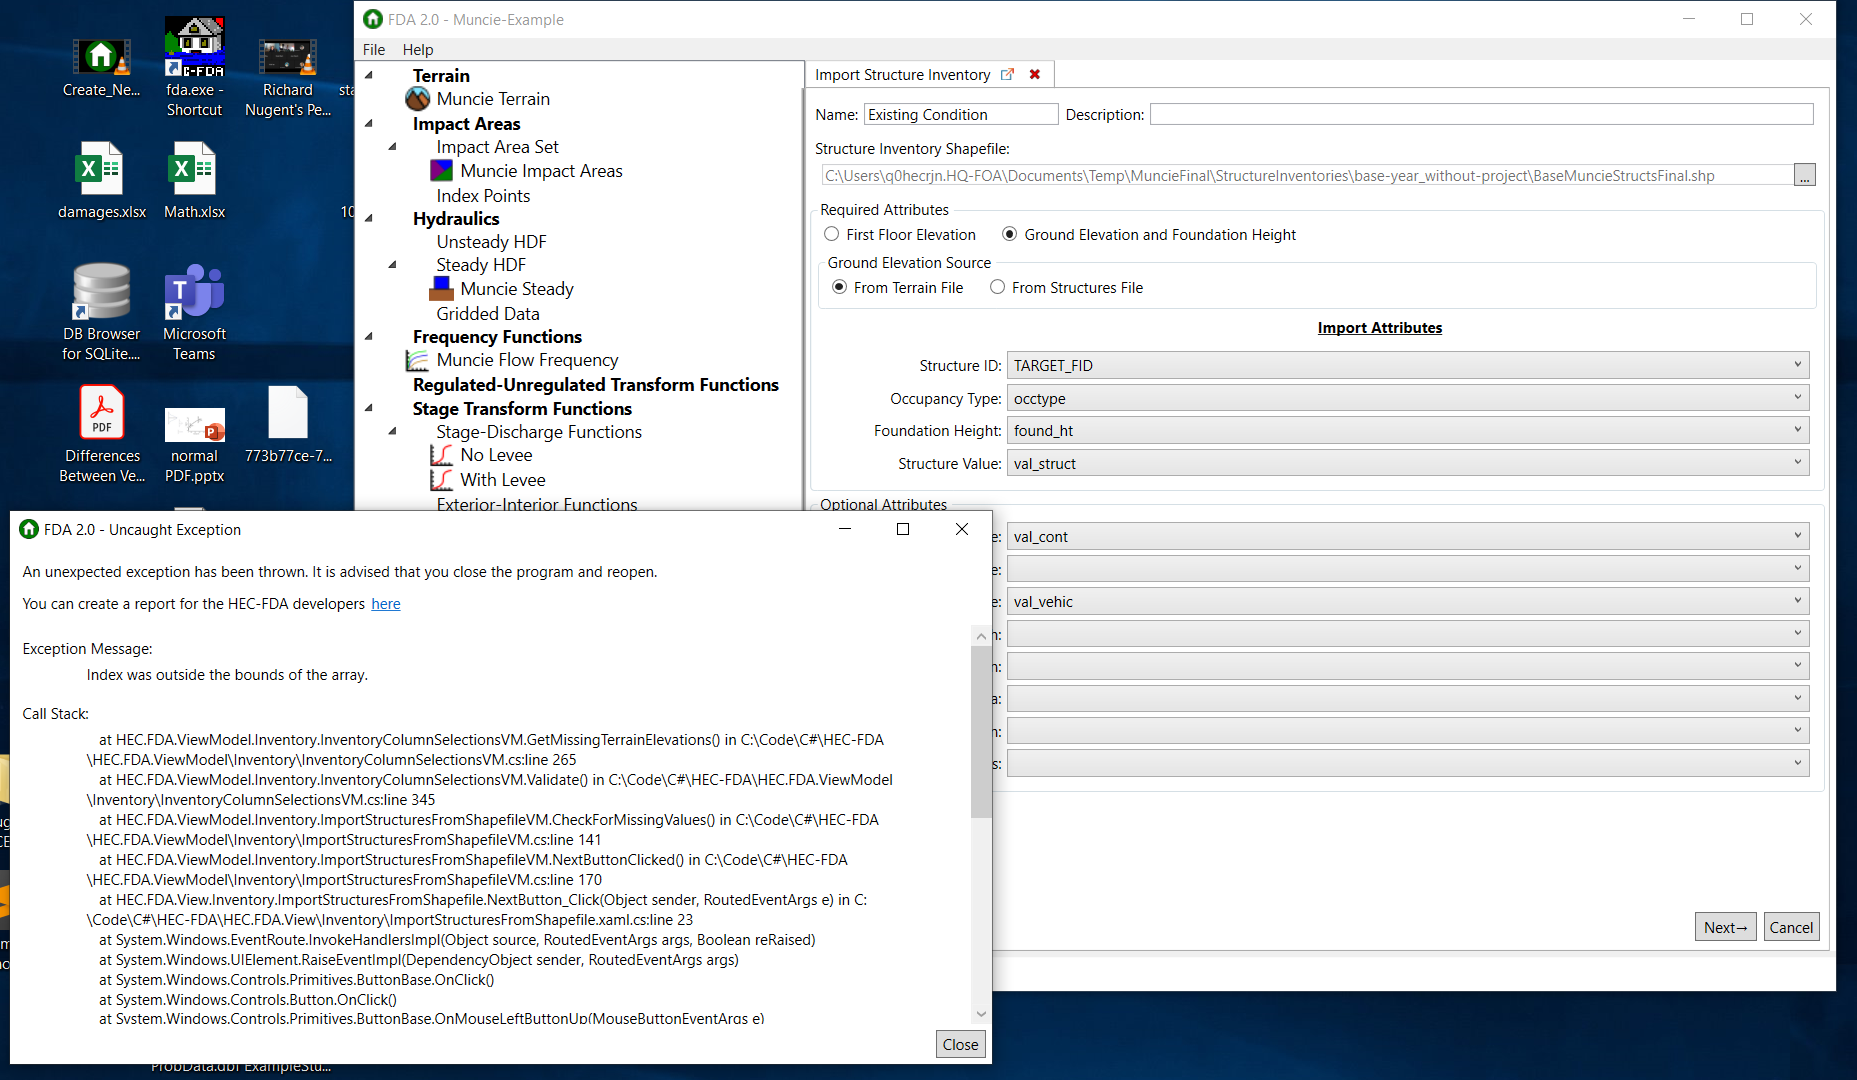Open the File menu
This screenshot has width=1857, height=1080.
[x=373, y=49]
